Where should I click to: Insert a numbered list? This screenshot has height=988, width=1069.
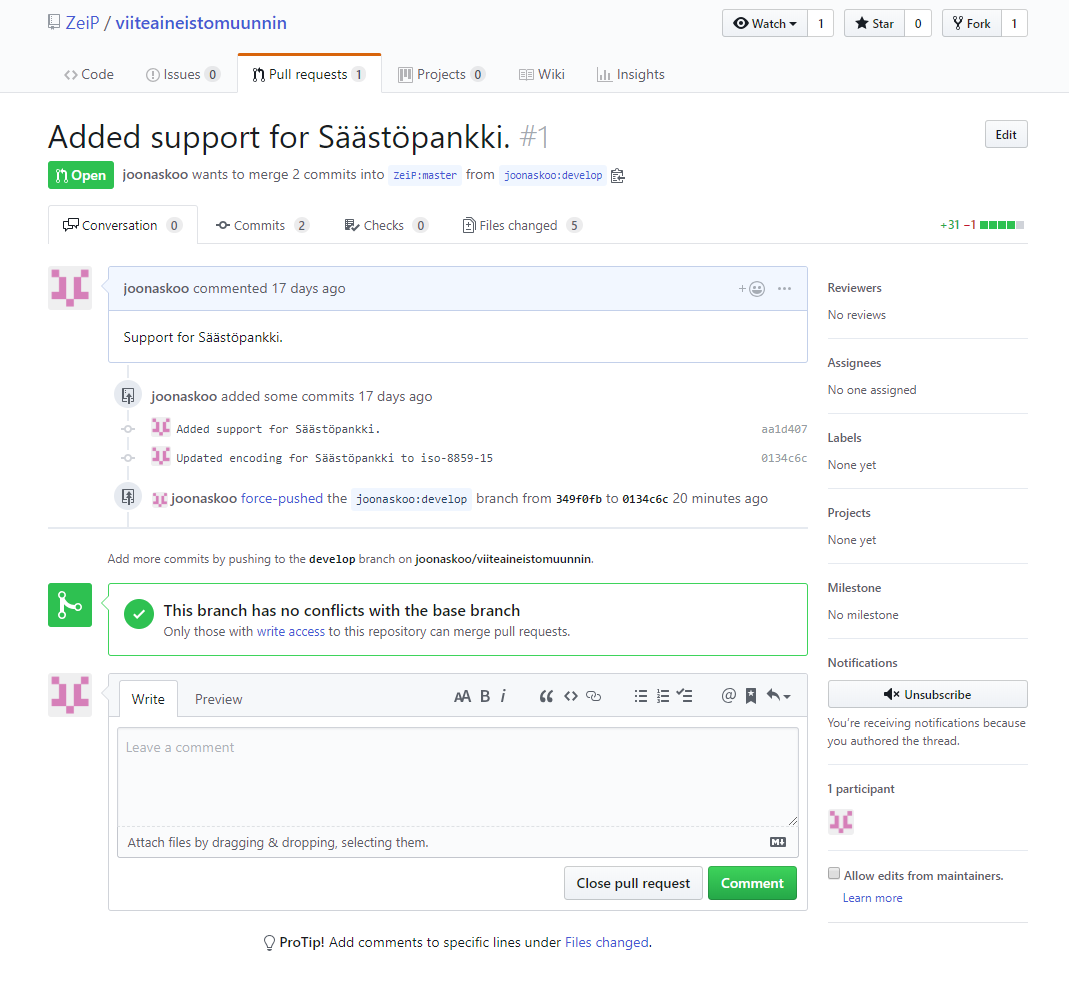pyautogui.click(x=663, y=697)
